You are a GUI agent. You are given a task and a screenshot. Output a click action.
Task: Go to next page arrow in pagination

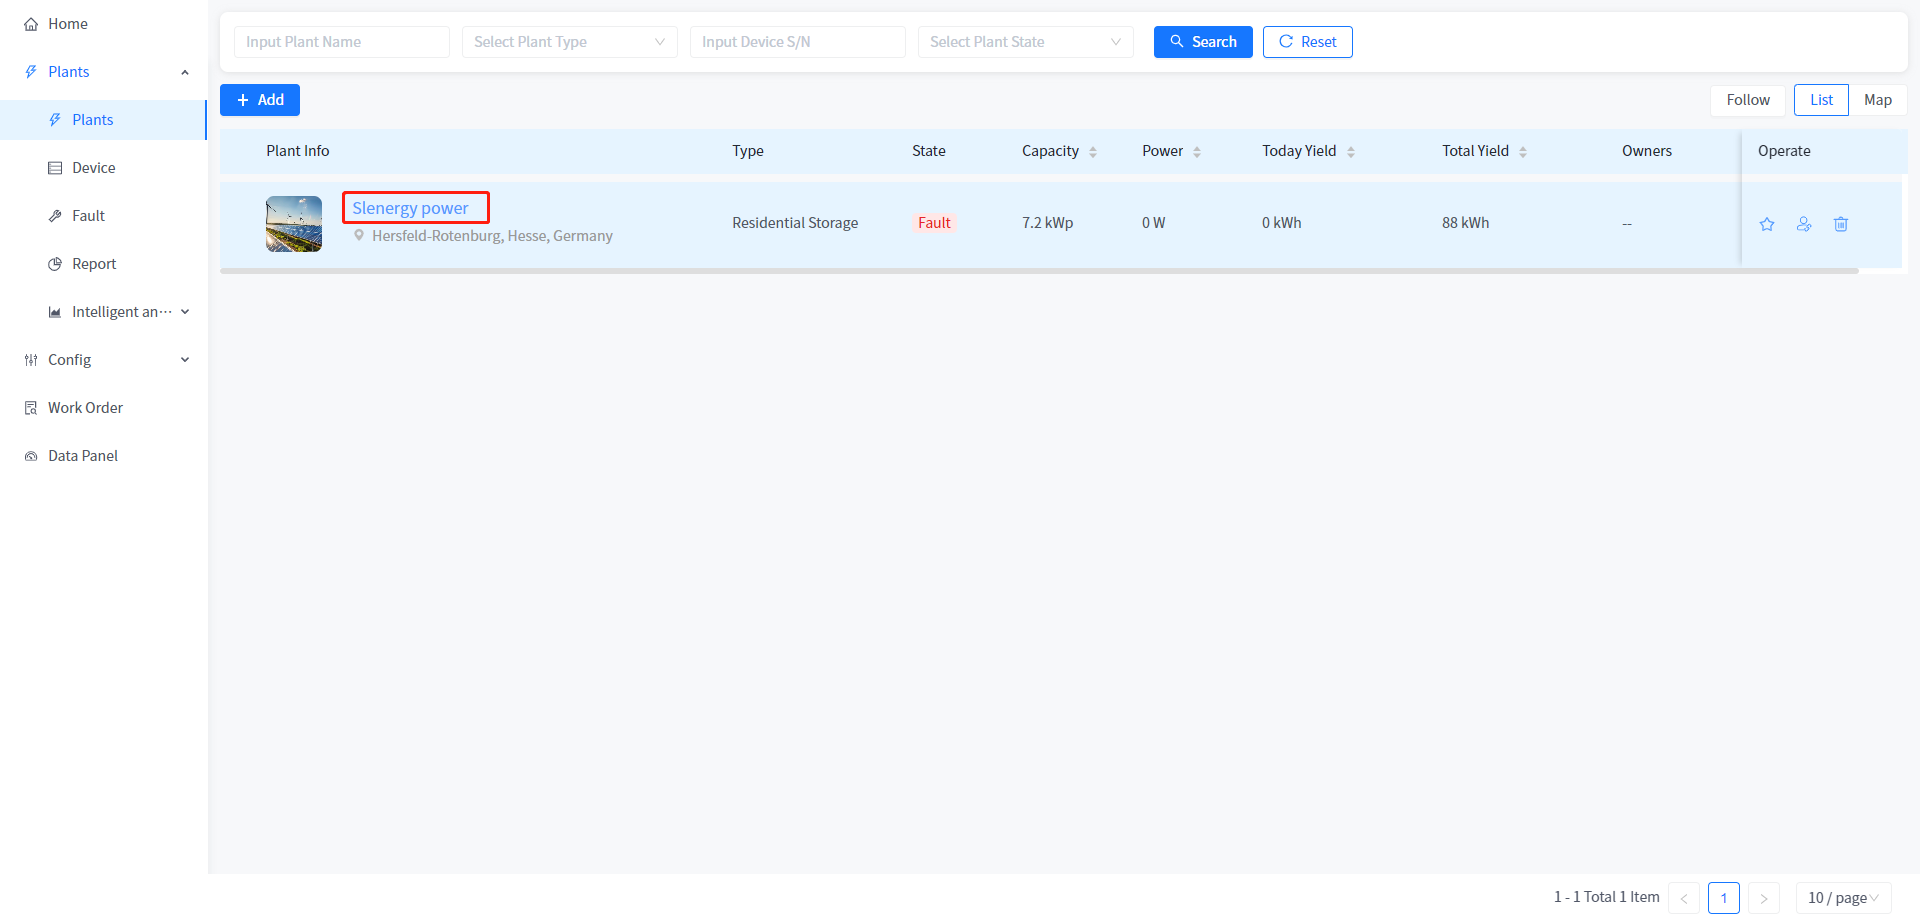pyautogui.click(x=1764, y=898)
